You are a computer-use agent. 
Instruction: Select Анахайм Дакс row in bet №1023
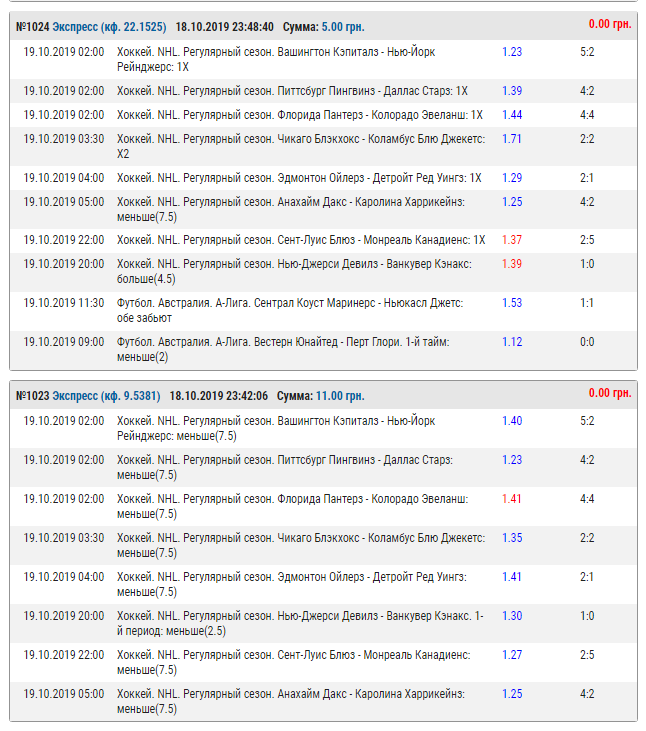click(x=323, y=702)
